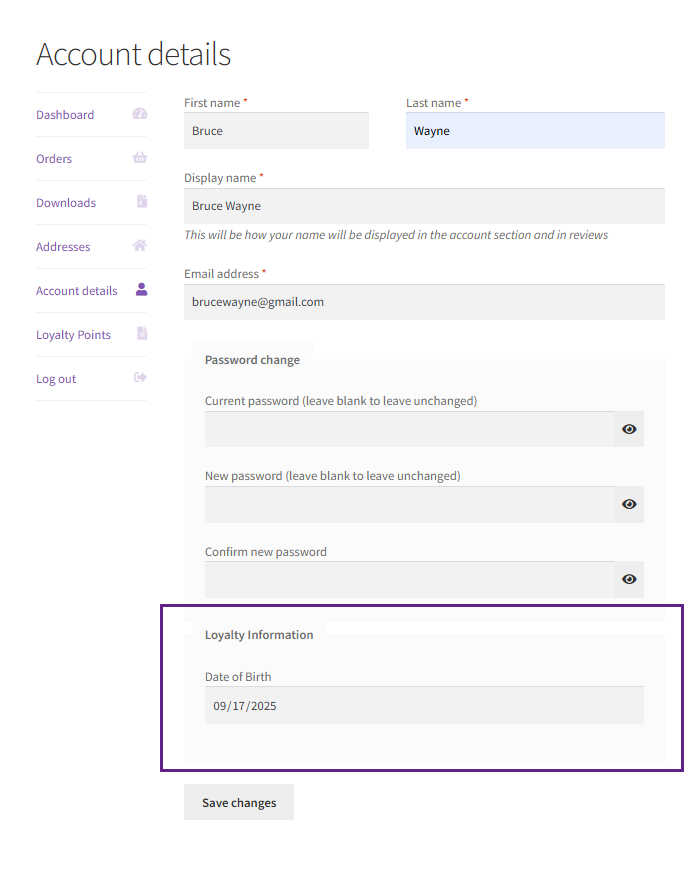Click the Account details person icon
Image resolution: width=691 pixels, height=883 pixels.
(141, 290)
